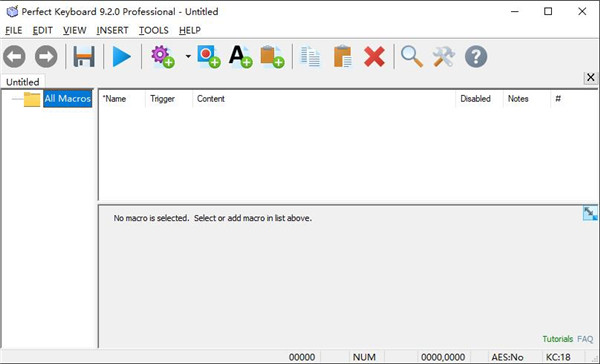Start macro recording with record-plus icon

pyautogui.click(x=209, y=57)
